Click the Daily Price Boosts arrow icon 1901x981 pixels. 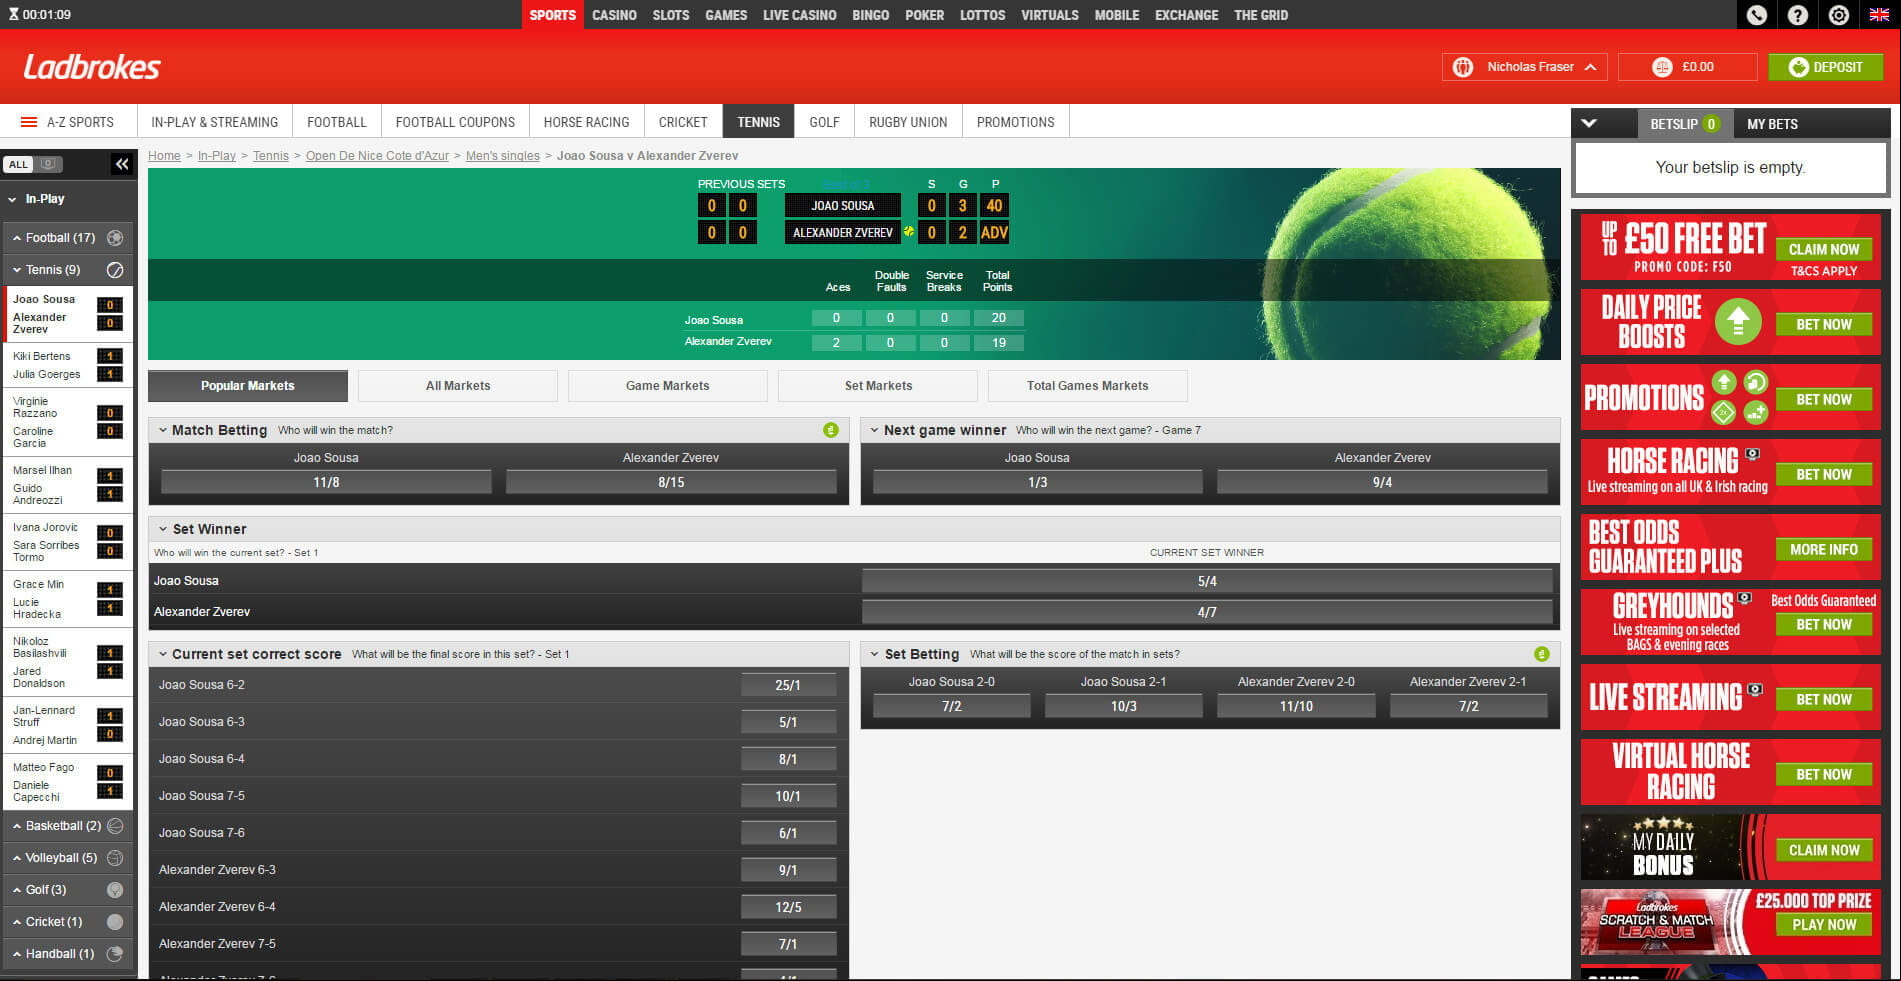coord(1738,322)
